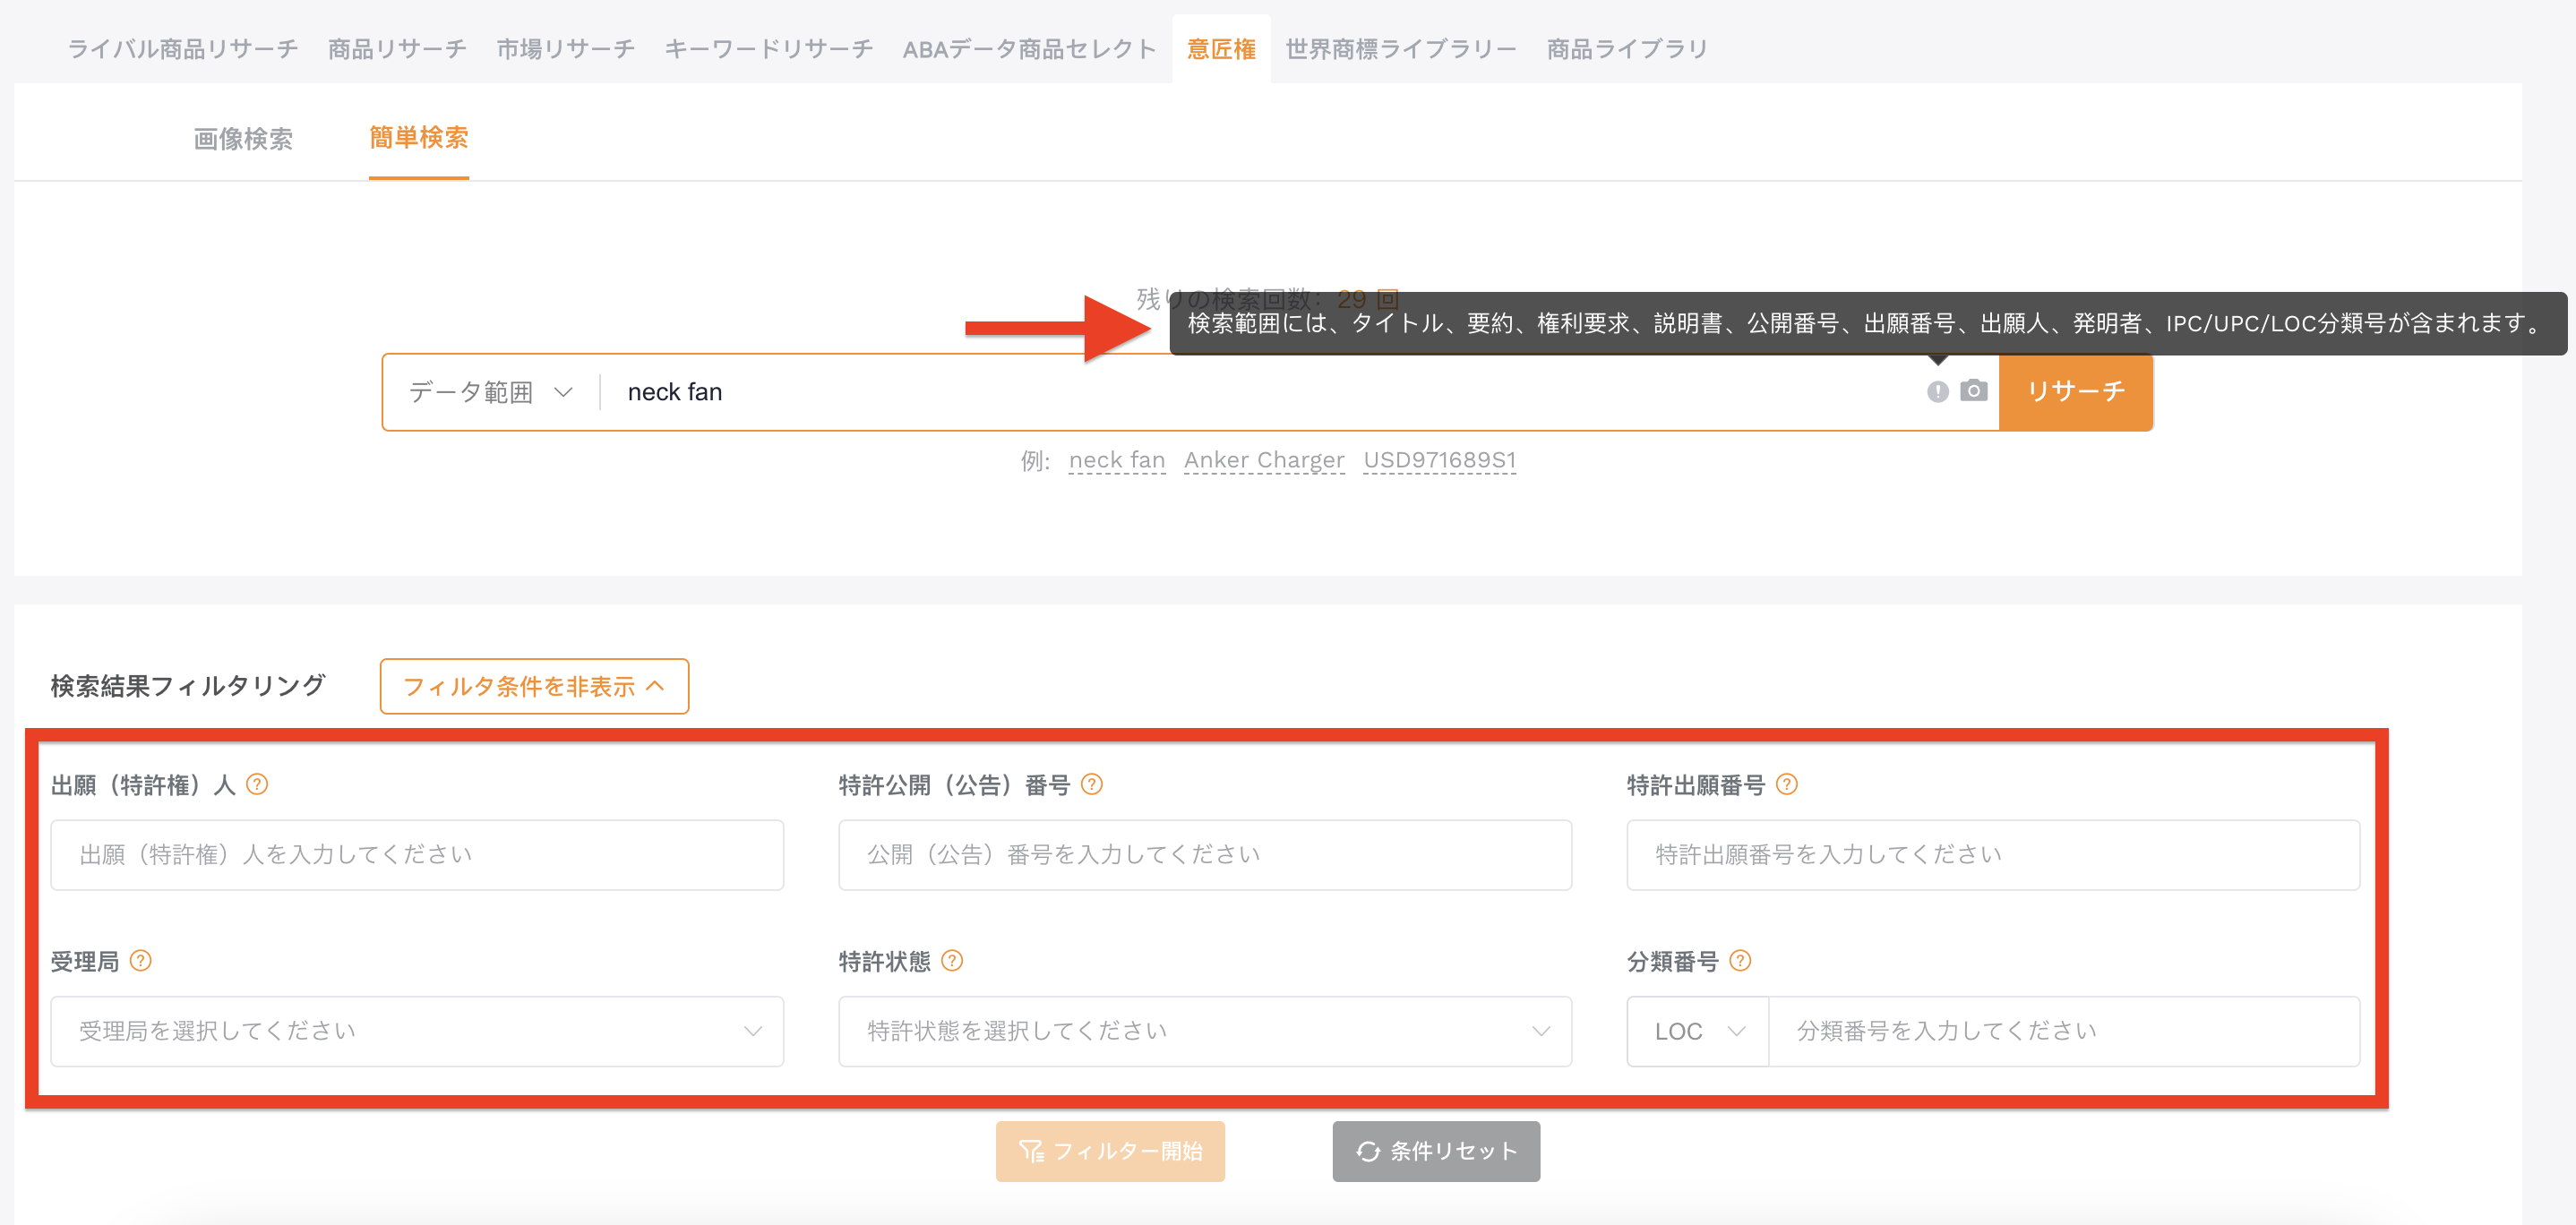Select the 意匠権 tab
2576x1225 pixels.
(x=1221, y=48)
